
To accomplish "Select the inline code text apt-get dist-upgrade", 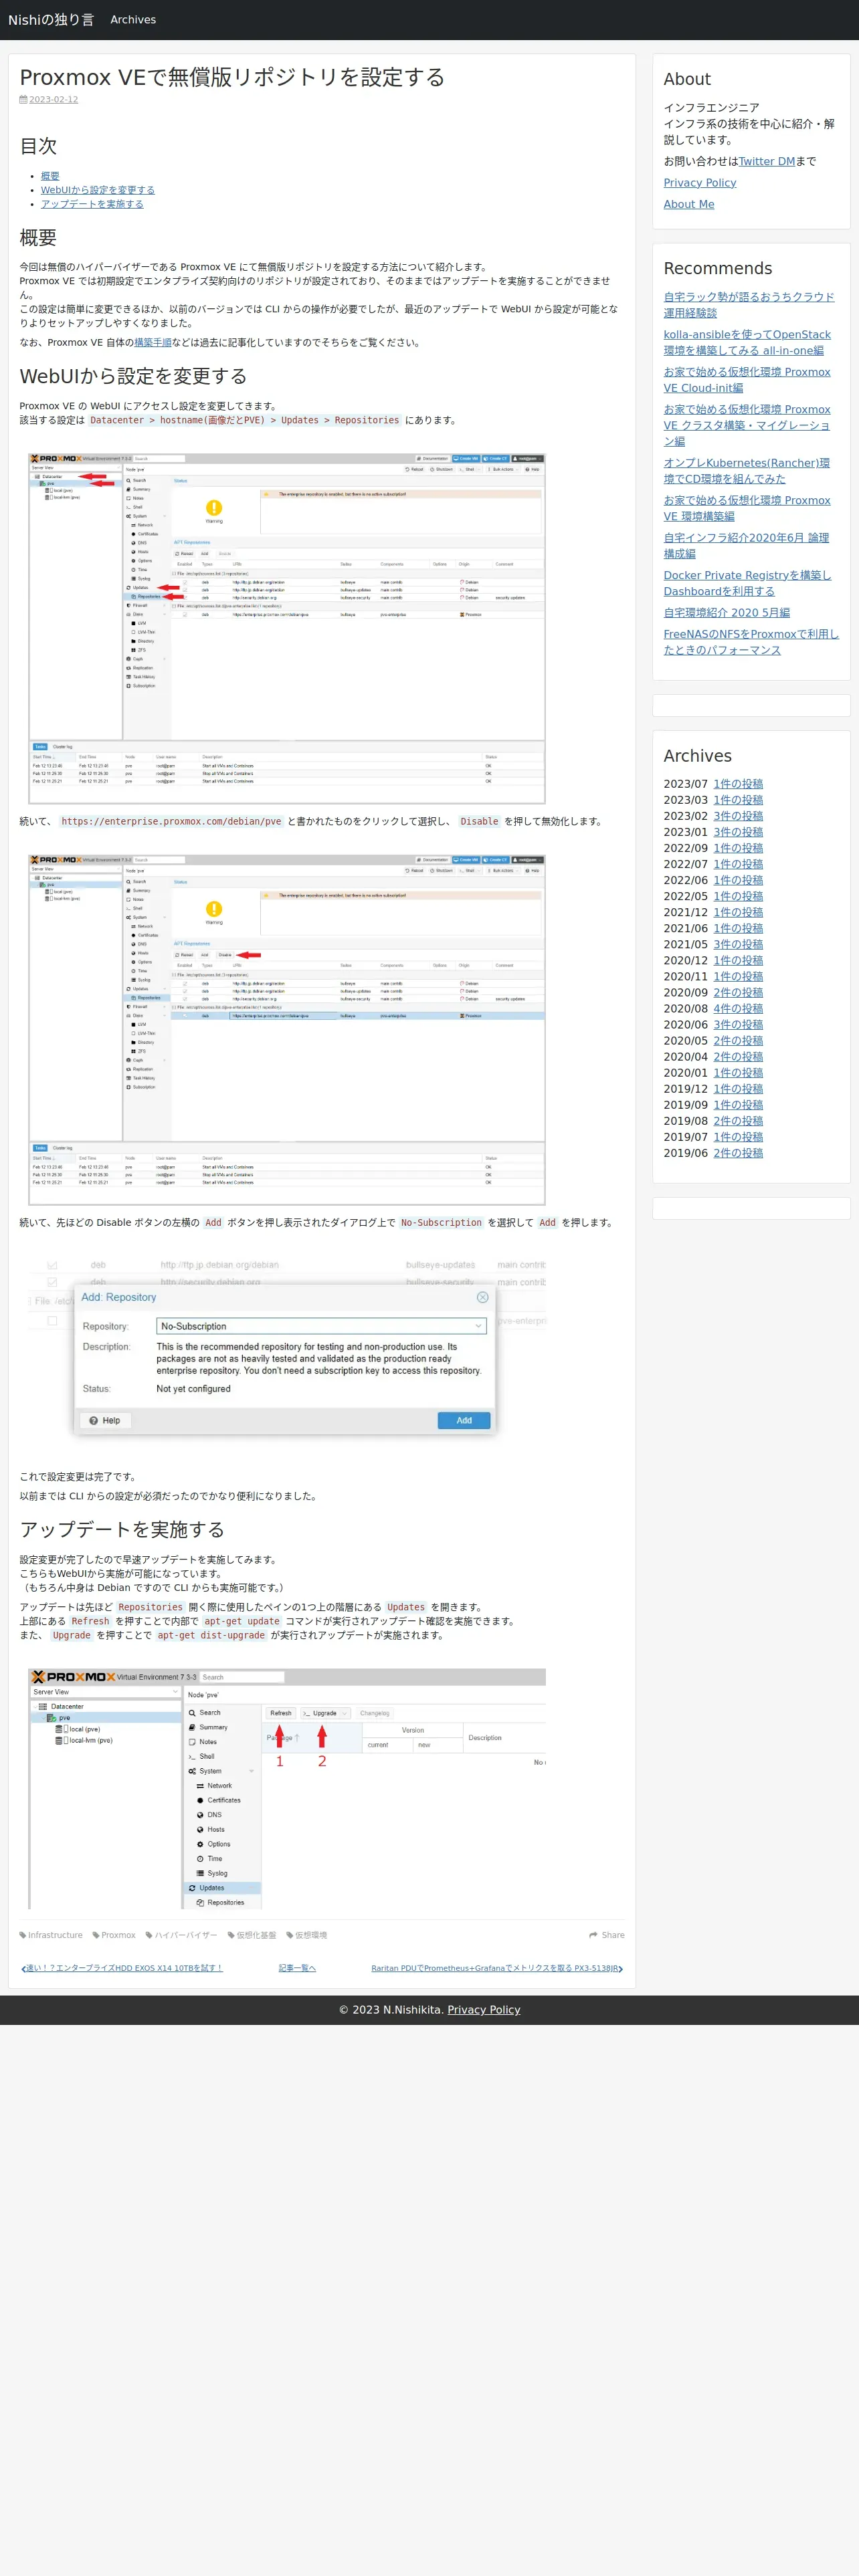I will click(x=211, y=1635).
